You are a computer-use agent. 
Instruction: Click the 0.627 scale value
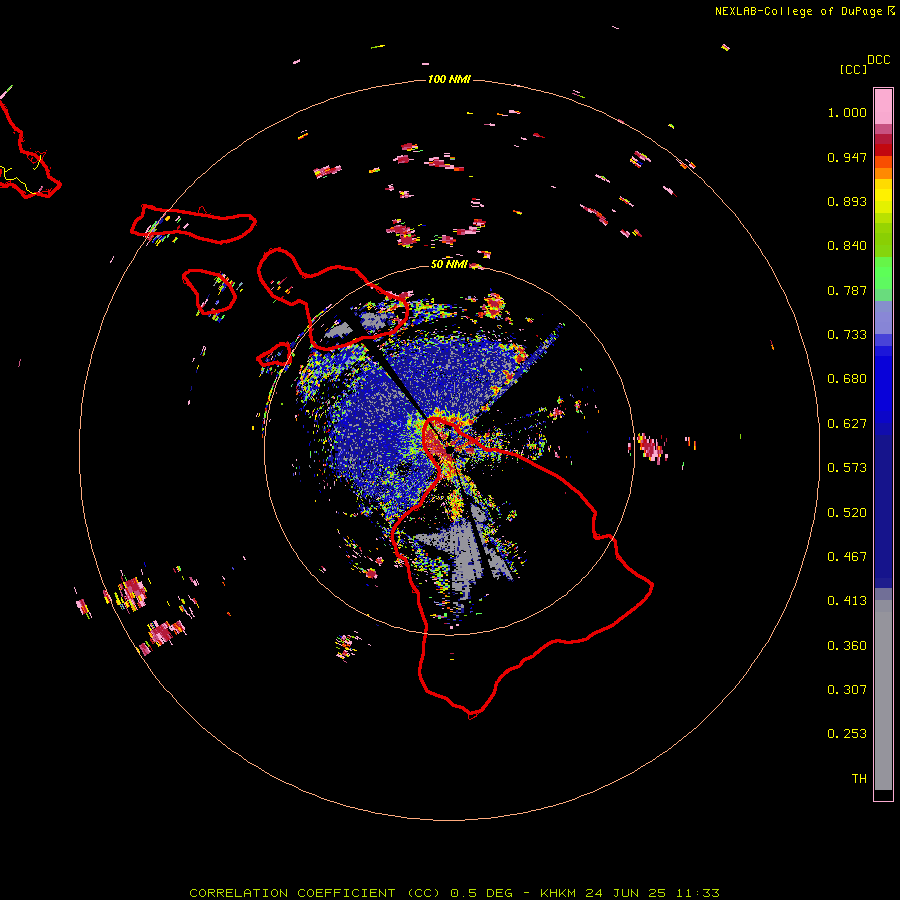847,424
